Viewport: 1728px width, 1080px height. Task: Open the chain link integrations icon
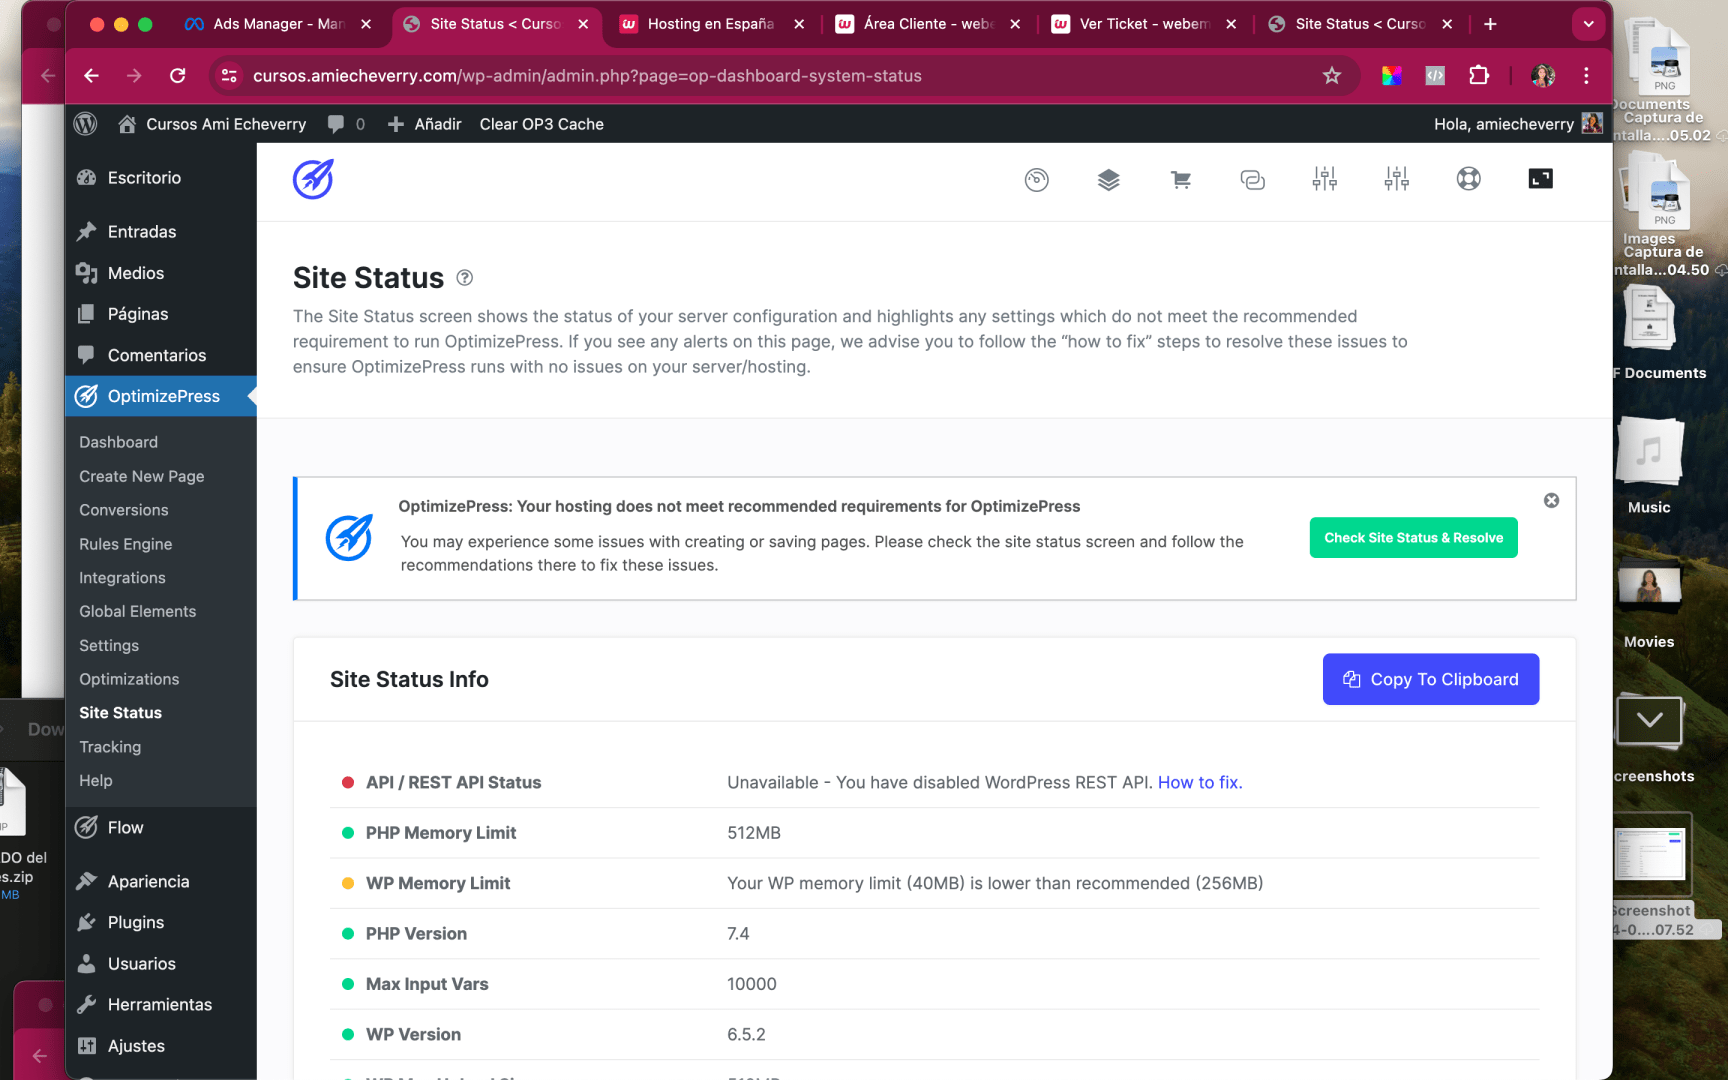pyautogui.click(x=1253, y=180)
